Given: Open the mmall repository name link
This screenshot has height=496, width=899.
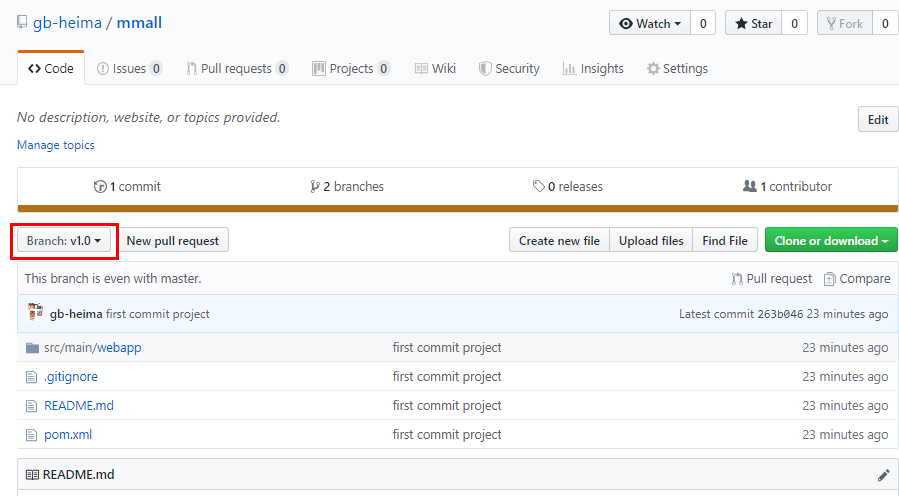Looking at the screenshot, I should click(x=139, y=23).
